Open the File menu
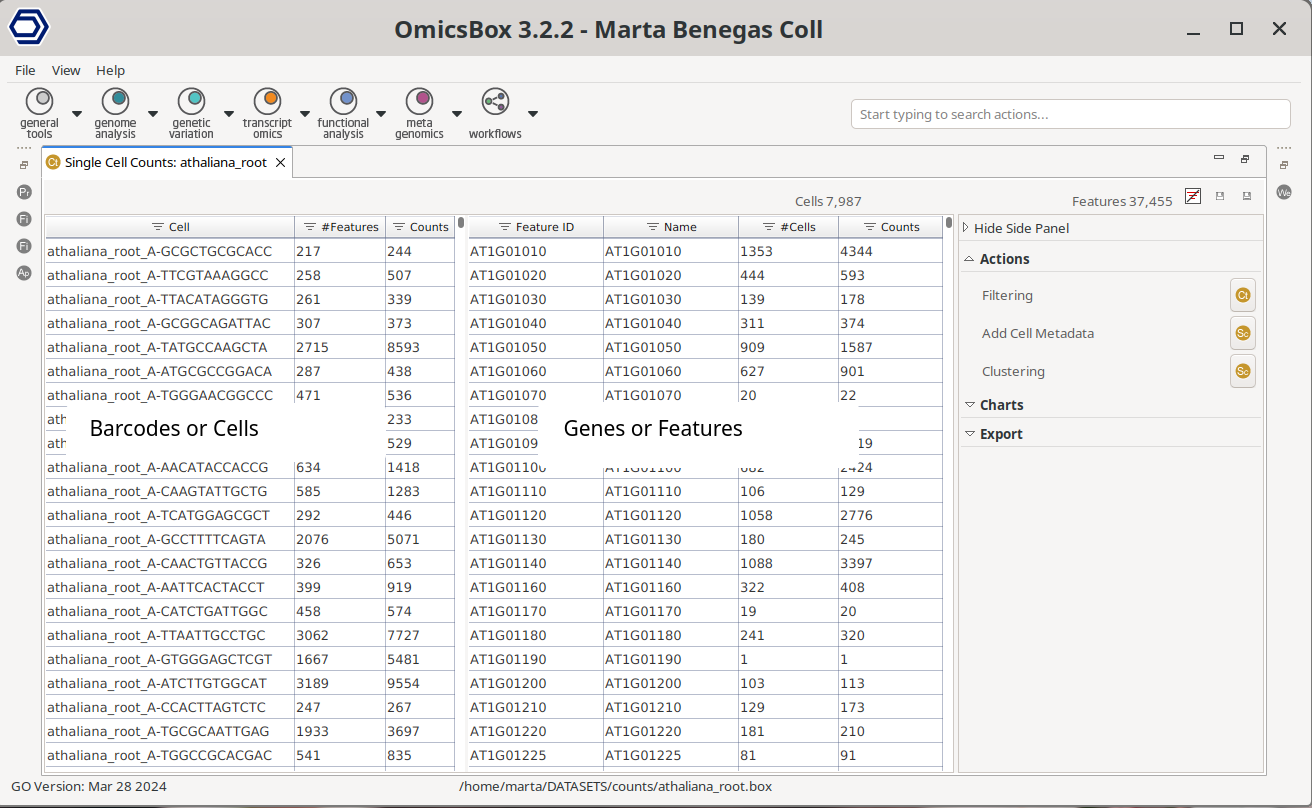 click(25, 70)
